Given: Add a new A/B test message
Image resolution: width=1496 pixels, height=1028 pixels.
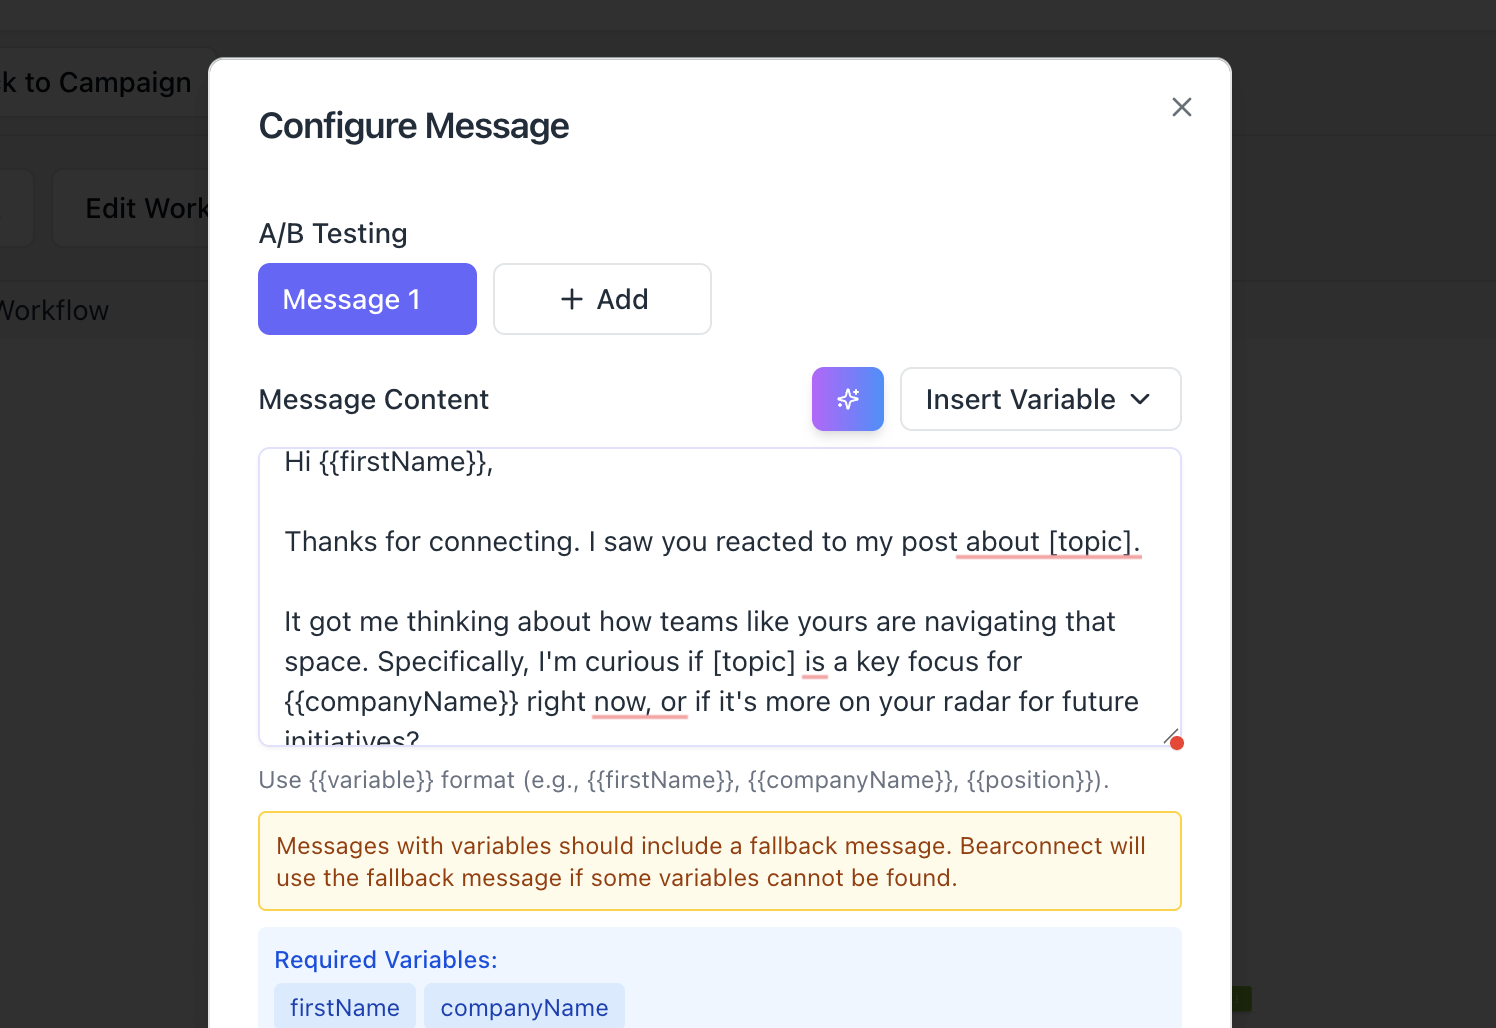Looking at the screenshot, I should (602, 299).
